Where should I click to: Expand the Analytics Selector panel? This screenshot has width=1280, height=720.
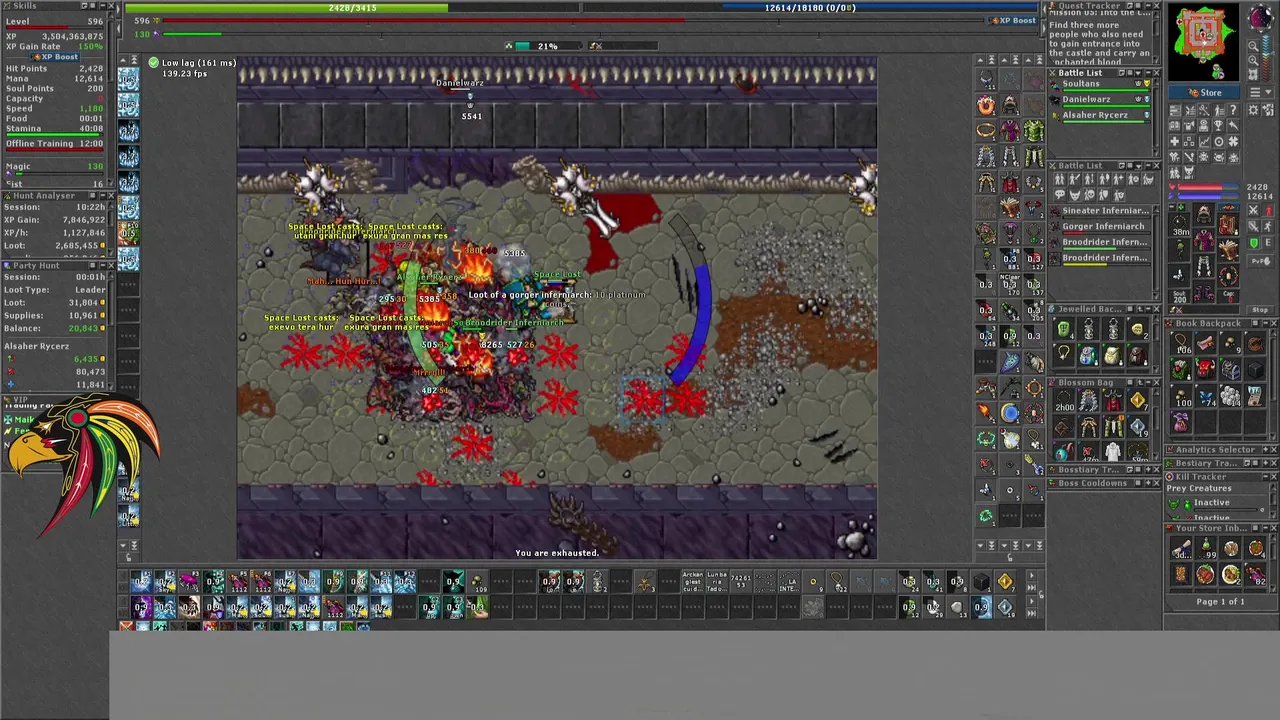click(x=1264, y=449)
